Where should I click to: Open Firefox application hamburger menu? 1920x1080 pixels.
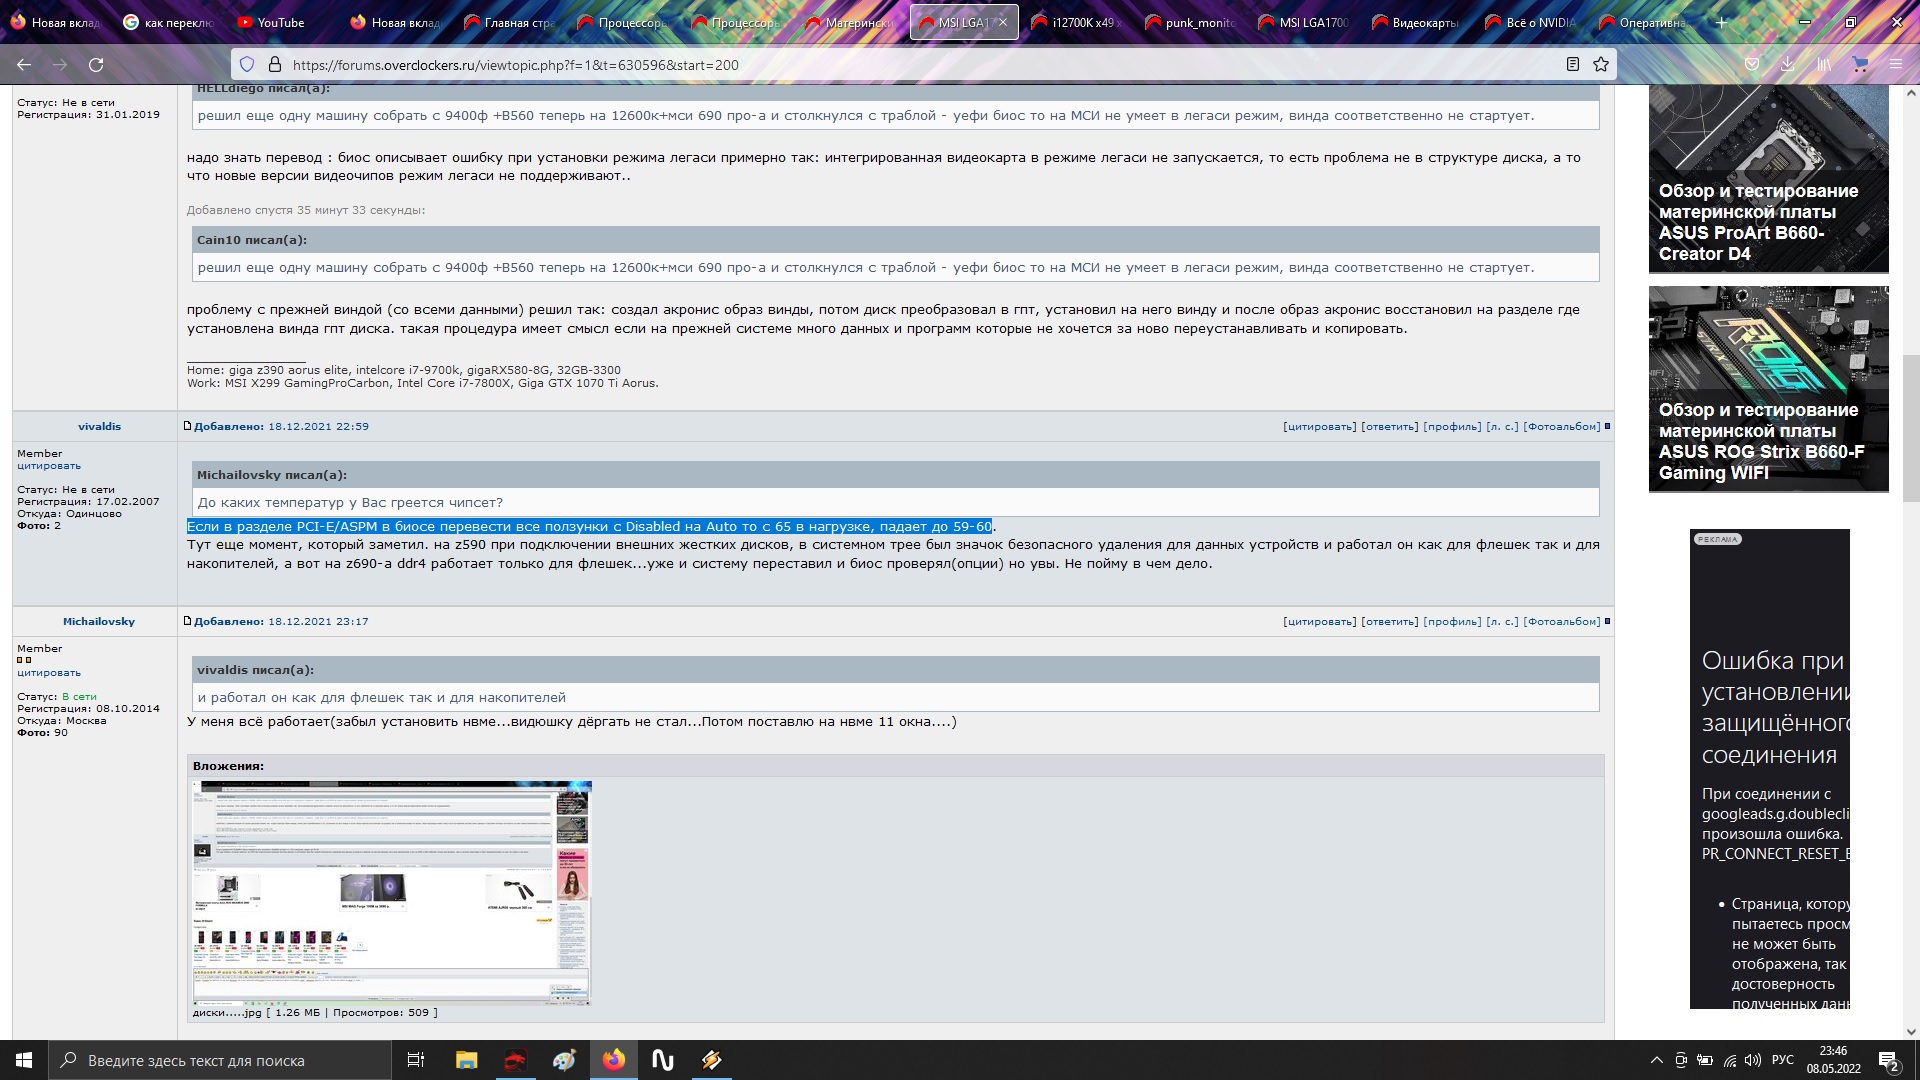(x=1895, y=65)
